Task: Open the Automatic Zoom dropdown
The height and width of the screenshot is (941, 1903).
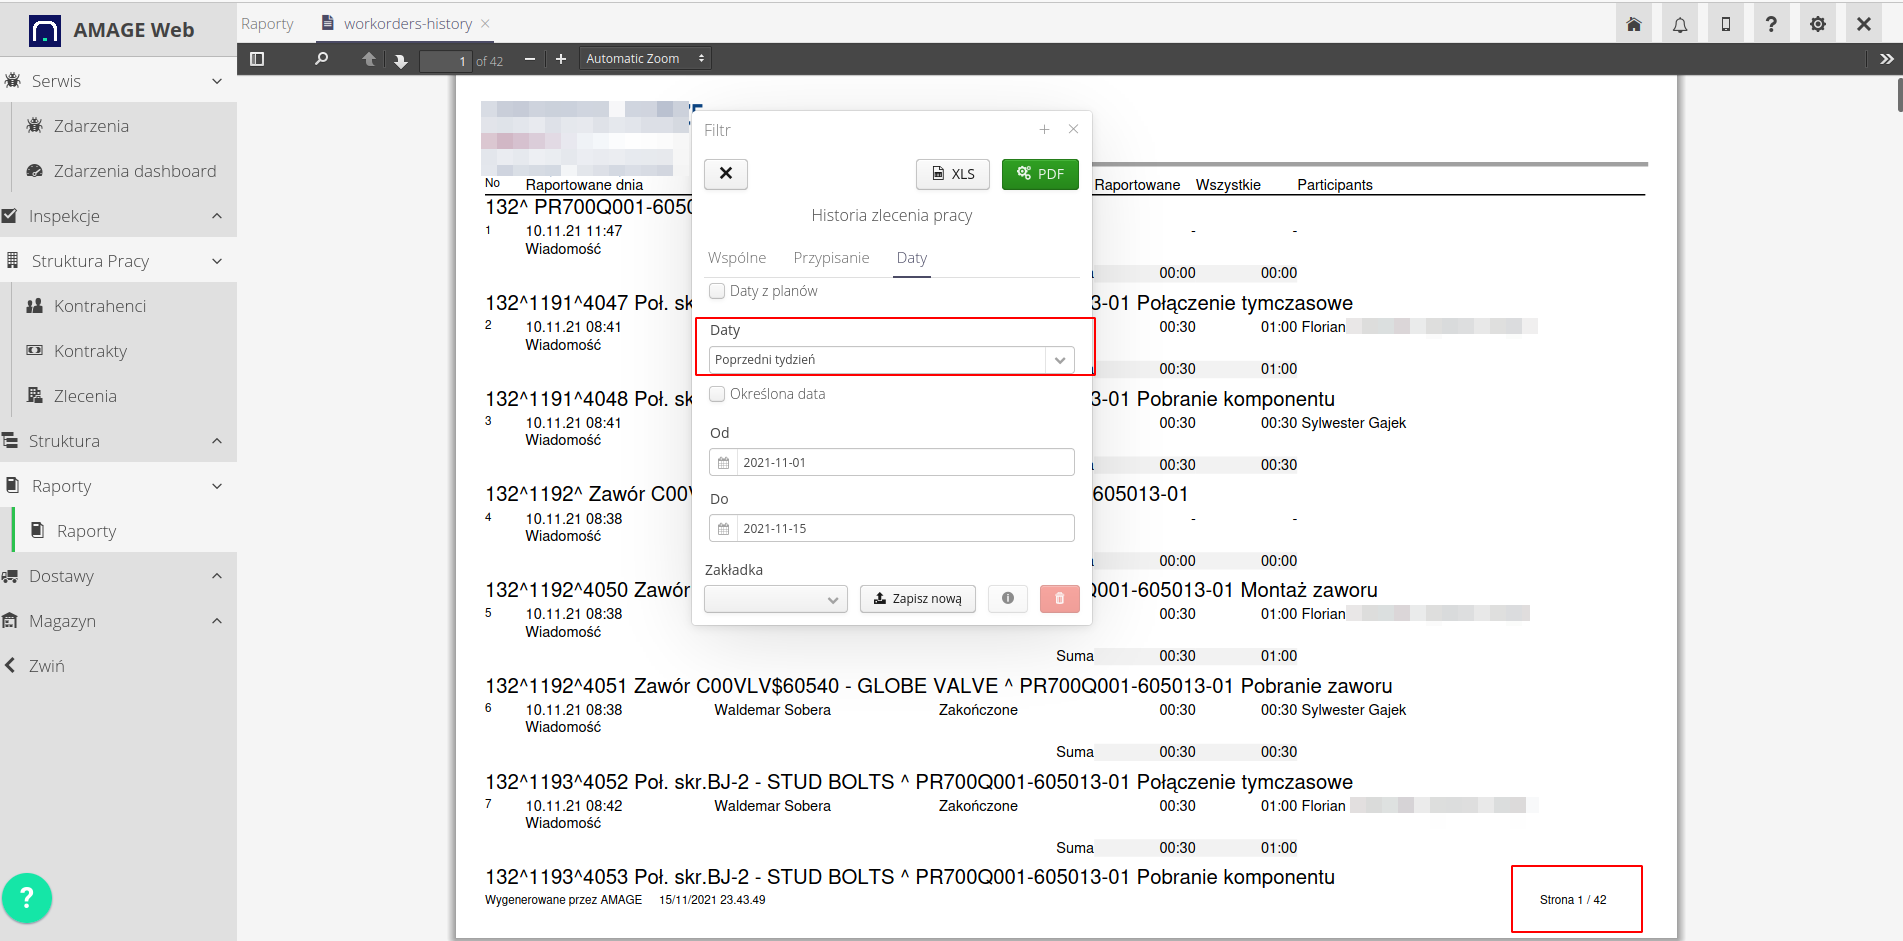Action: (x=644, y=58)
